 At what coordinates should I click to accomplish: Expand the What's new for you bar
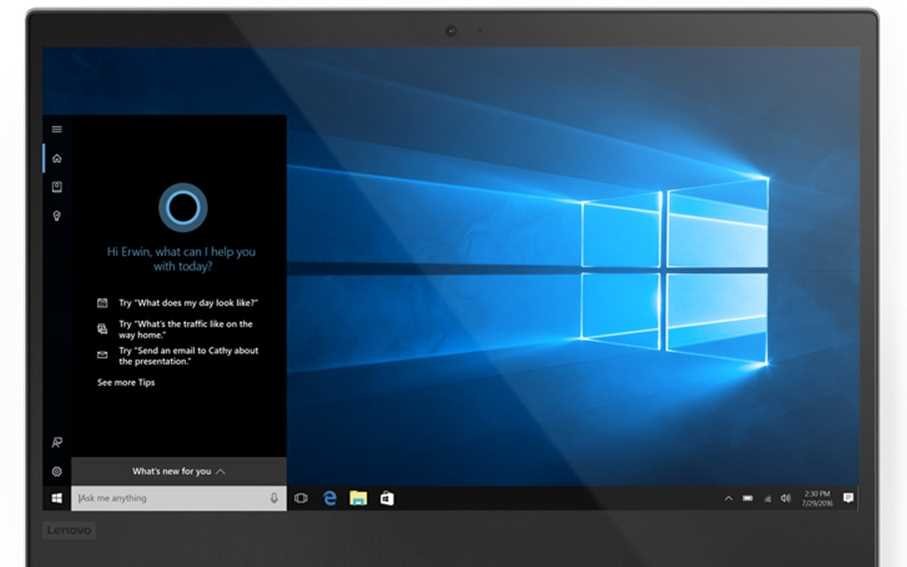[179, 472]
